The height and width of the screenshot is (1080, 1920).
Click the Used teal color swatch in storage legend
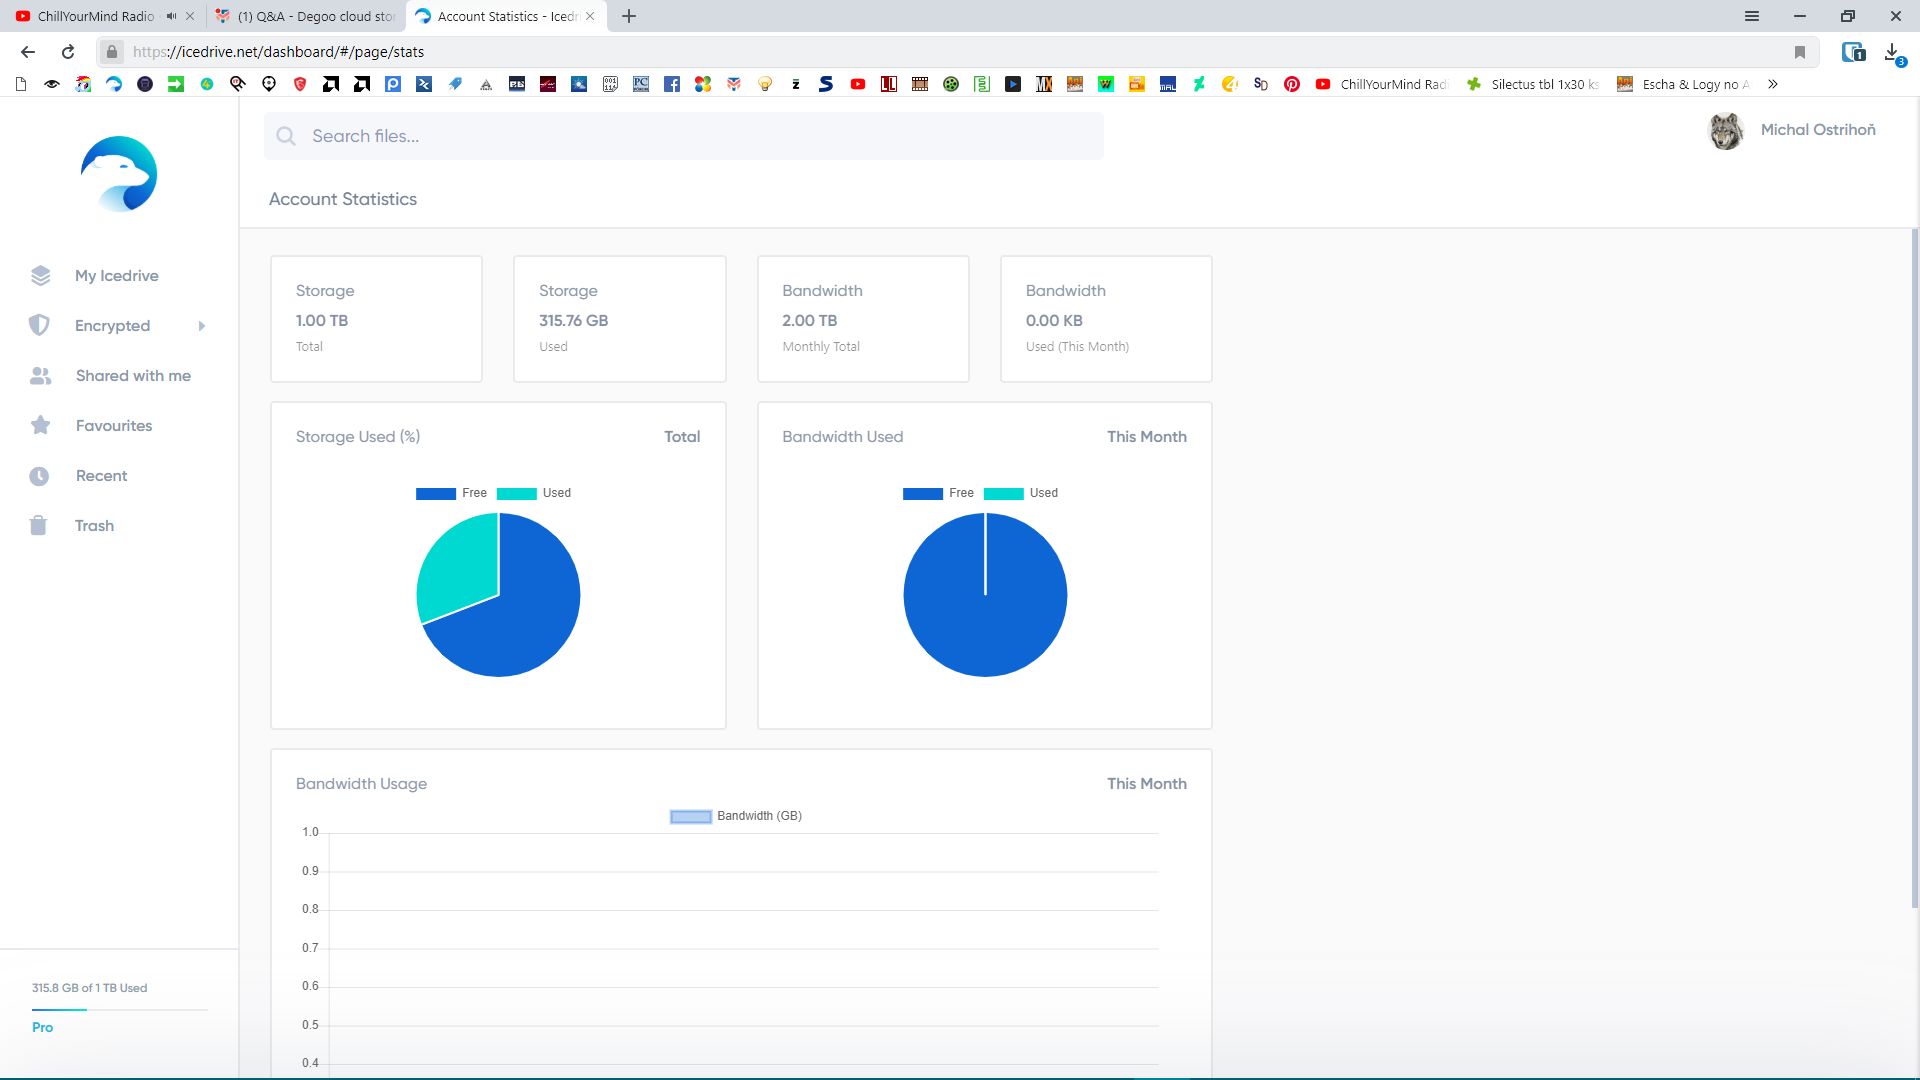[x=516, y=493]
